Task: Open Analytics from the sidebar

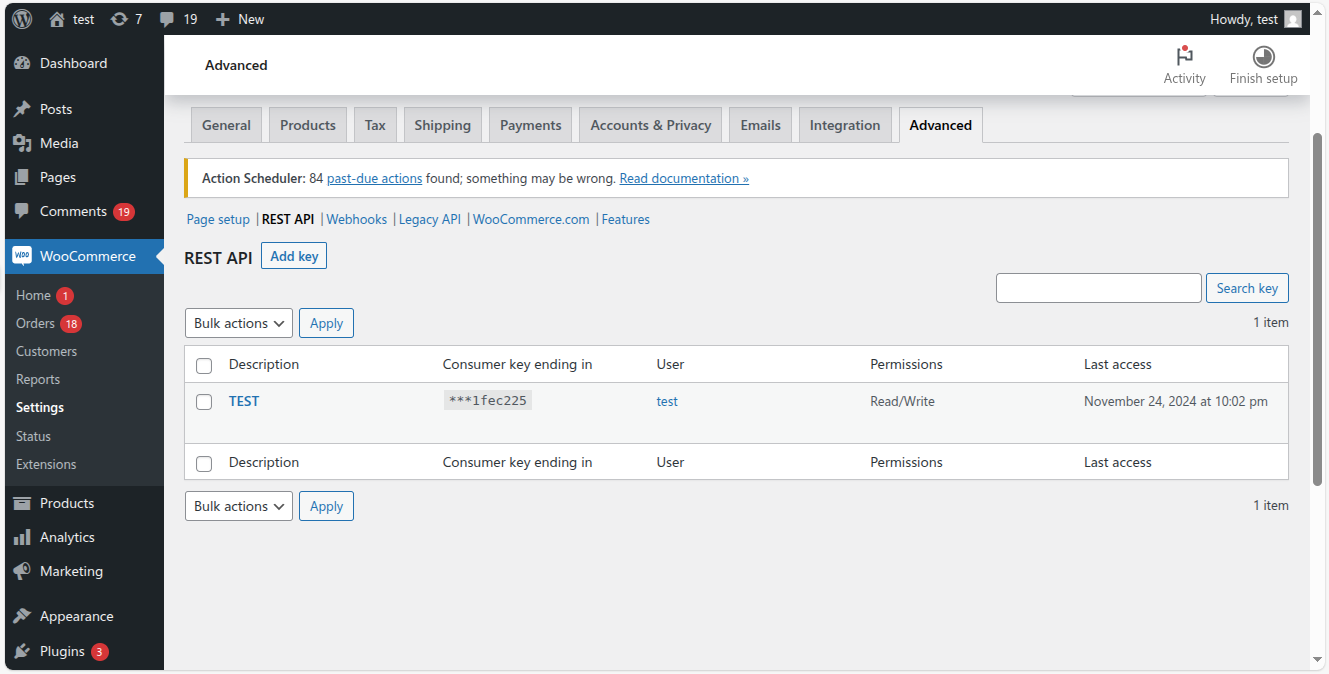Action: [x=66, y=537]
